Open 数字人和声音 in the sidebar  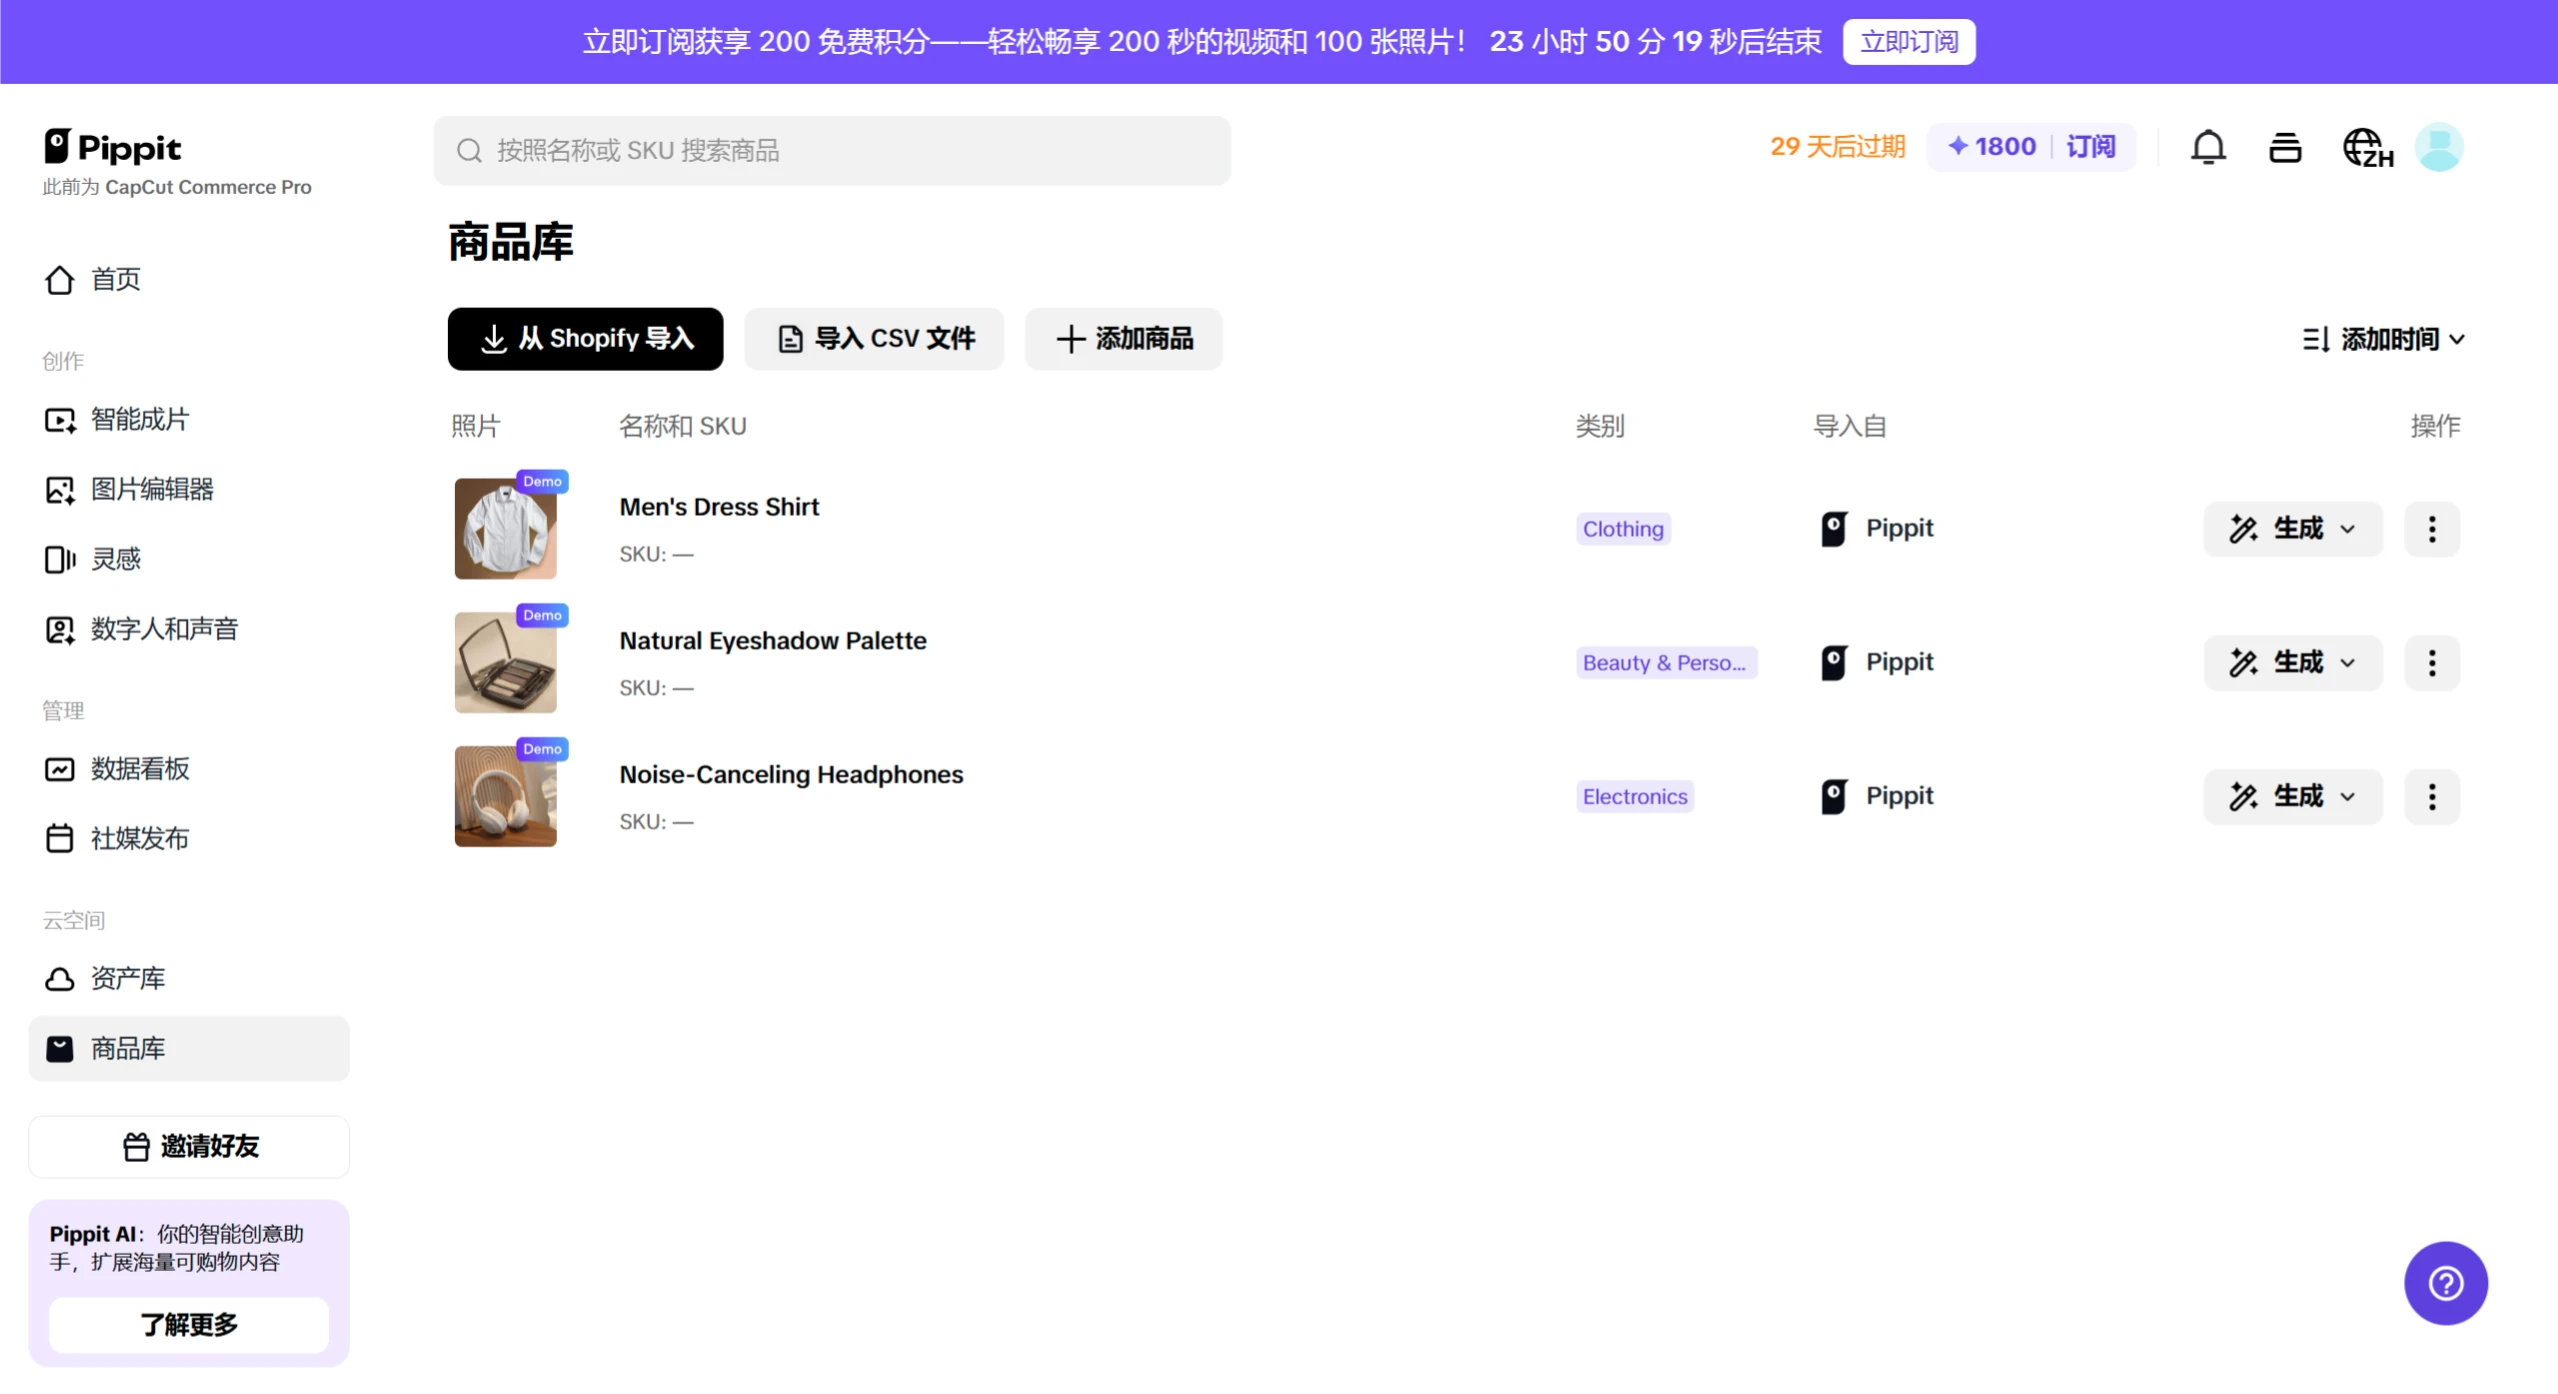[164, 629]
